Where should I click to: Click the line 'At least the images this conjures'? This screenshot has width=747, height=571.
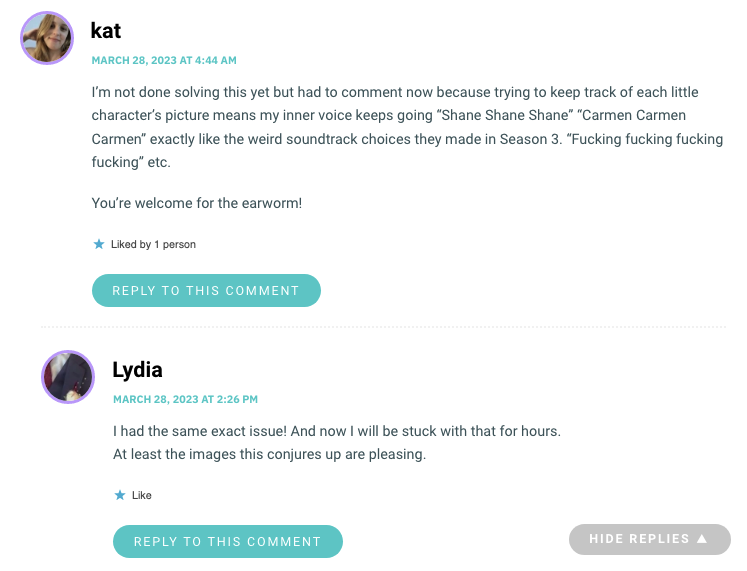pyautogui.click(x=269, y=455)
